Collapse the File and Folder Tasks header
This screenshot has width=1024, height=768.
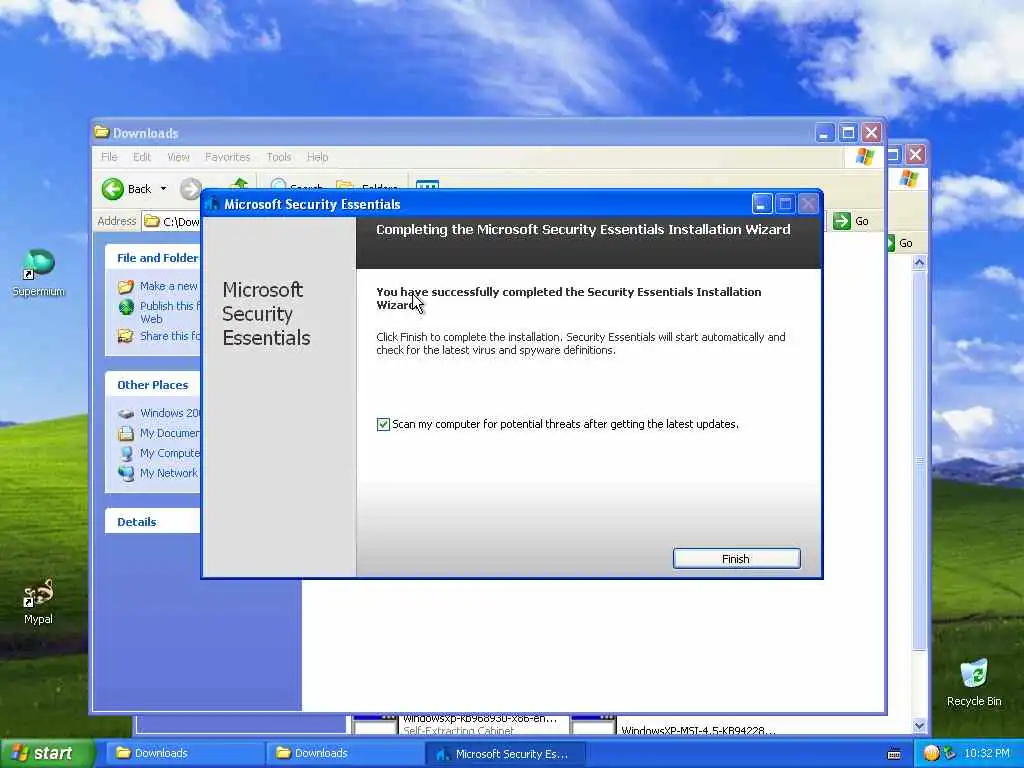tap(153, 257)
